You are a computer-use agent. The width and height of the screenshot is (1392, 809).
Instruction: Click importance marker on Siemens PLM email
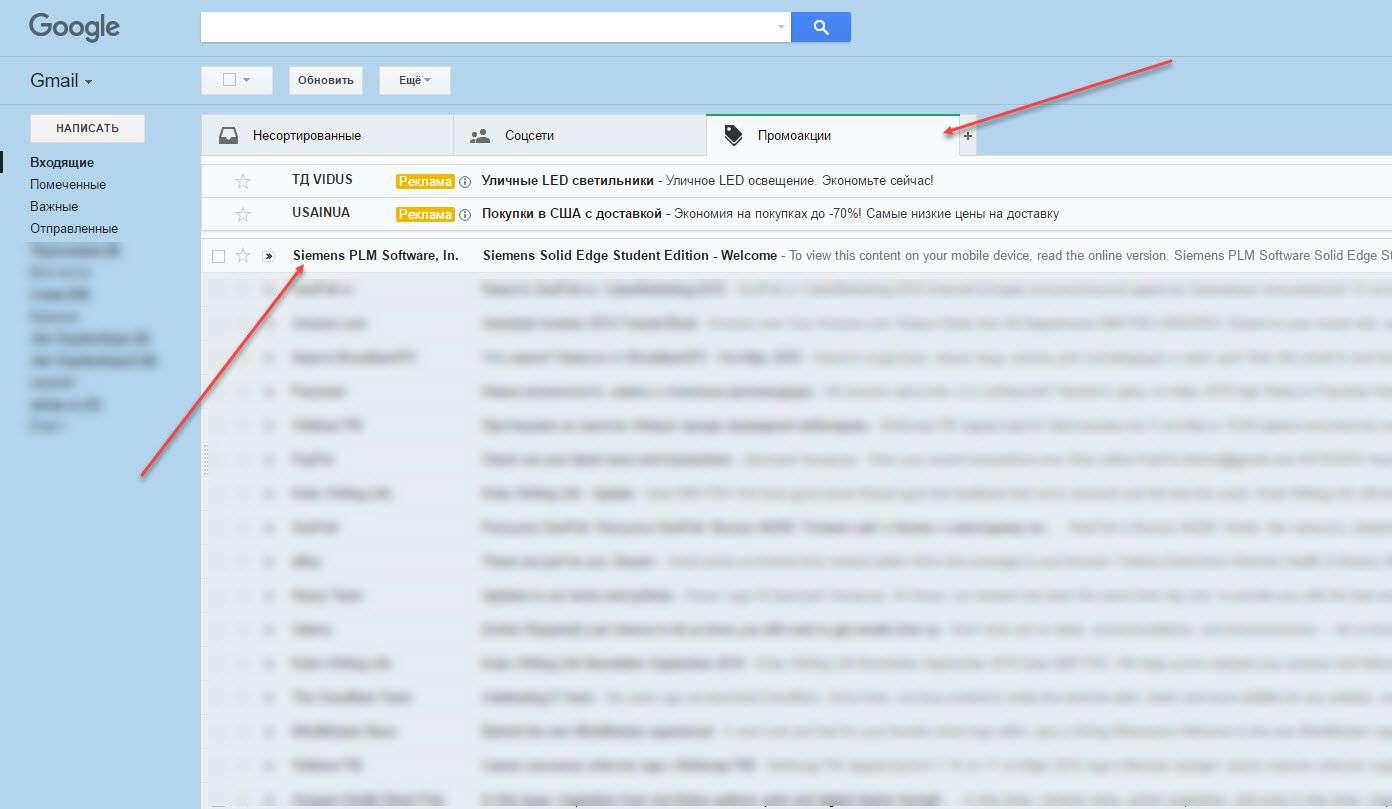[x=268, y=256]
